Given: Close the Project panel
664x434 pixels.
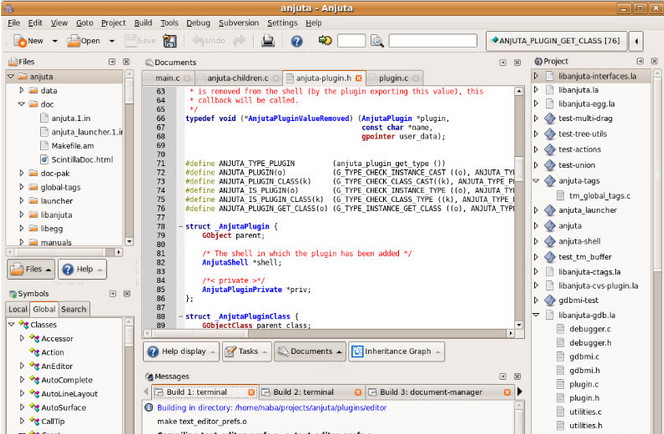Looking at the screenshot, I should [654, 61].
